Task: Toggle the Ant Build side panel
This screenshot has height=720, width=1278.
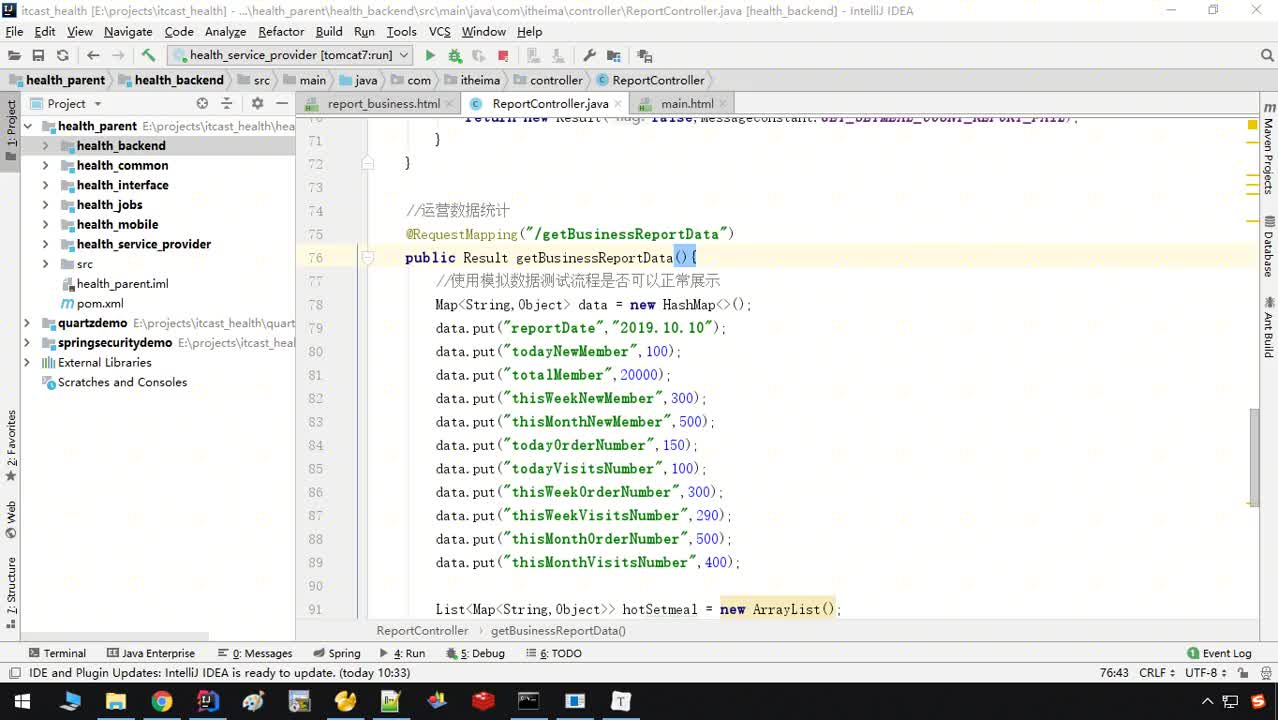Action: pyautogui.click(x=1268, y=328)
